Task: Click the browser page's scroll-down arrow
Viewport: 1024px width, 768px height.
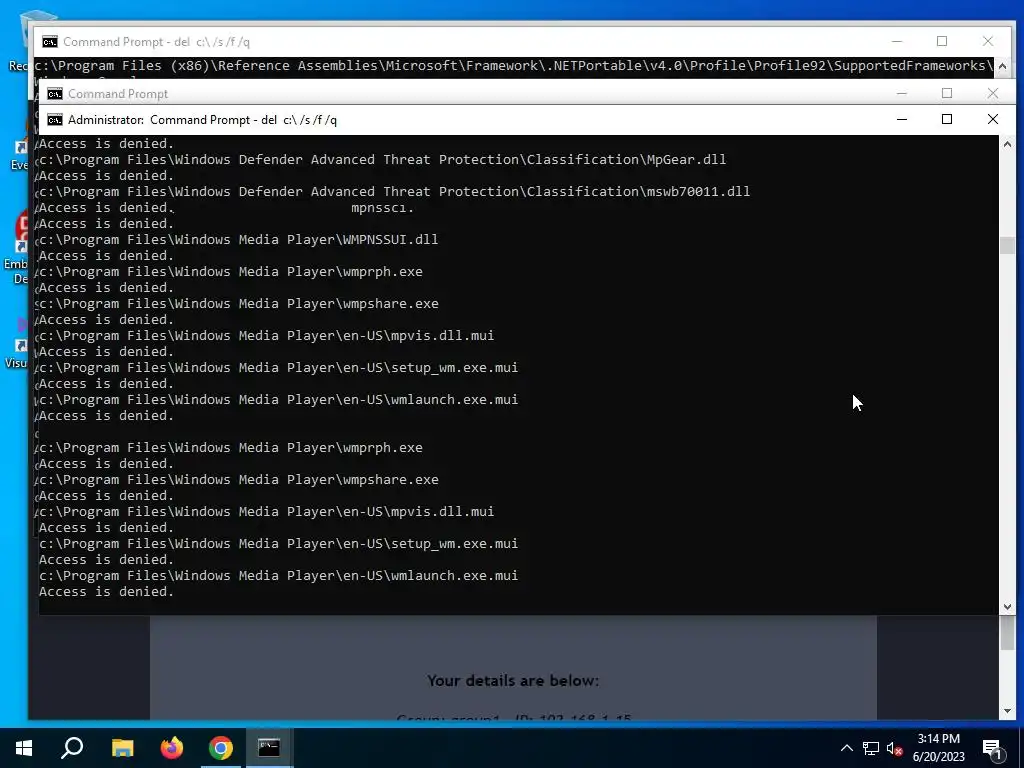Action: [1007, 711]
